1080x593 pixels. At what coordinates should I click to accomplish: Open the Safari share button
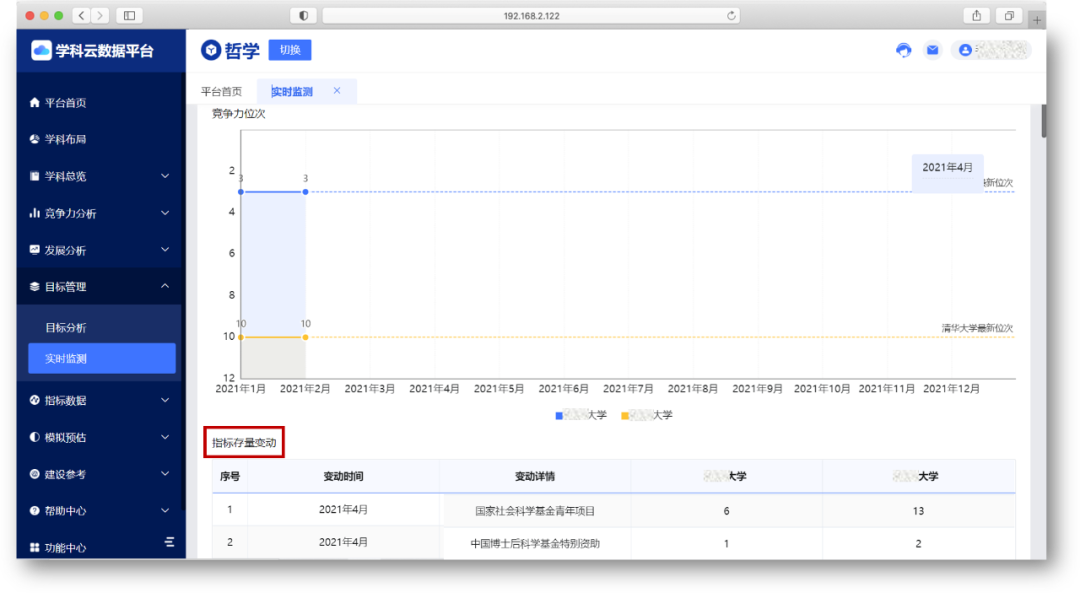976,15
